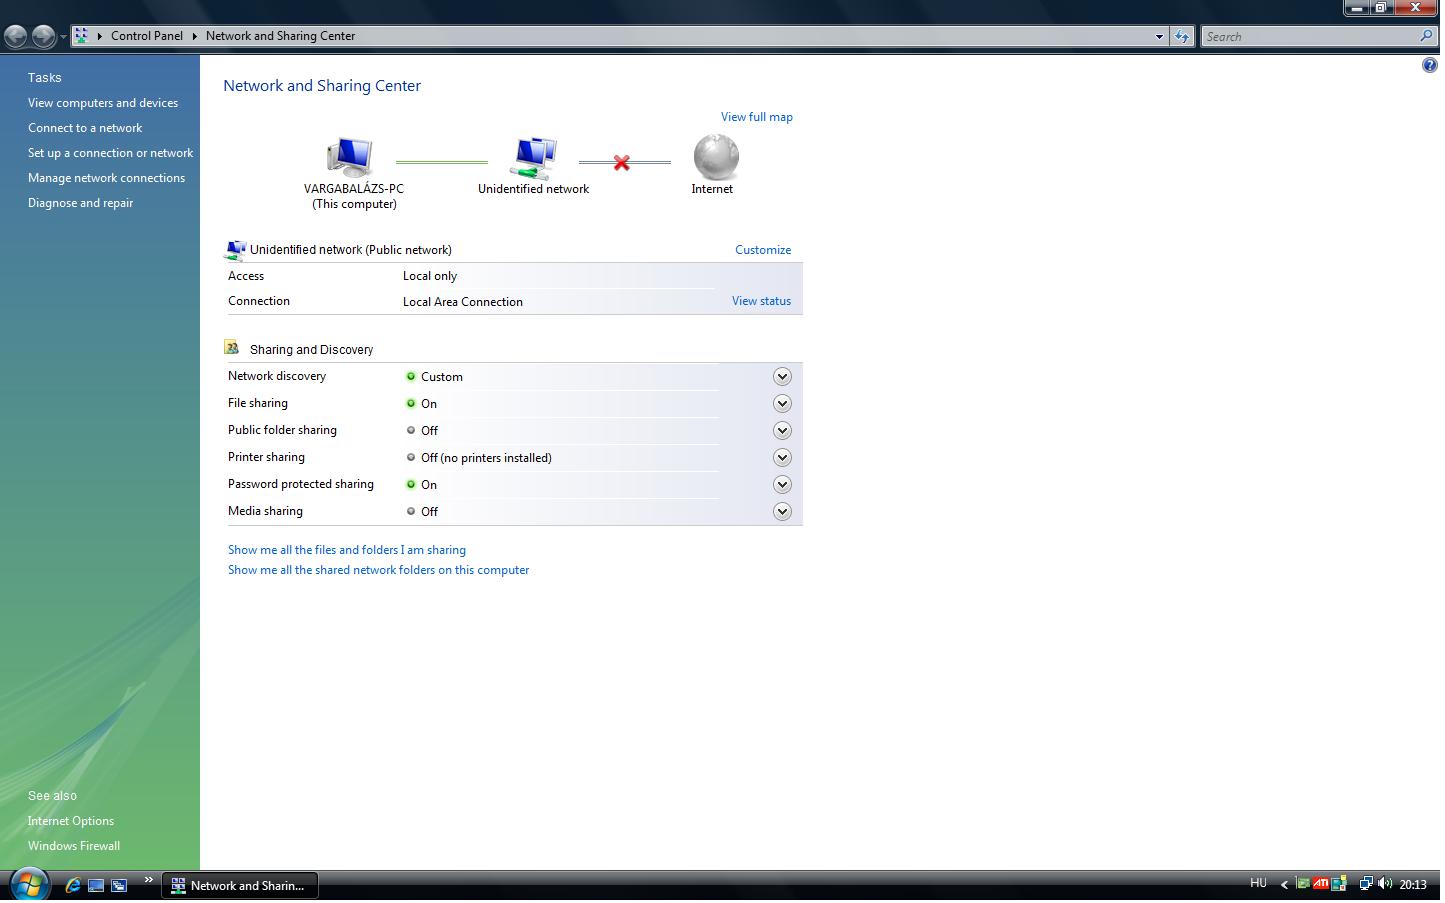
Task: Click the VARGABALÁZS-PC computer icon
Action: tap(350, 157)
